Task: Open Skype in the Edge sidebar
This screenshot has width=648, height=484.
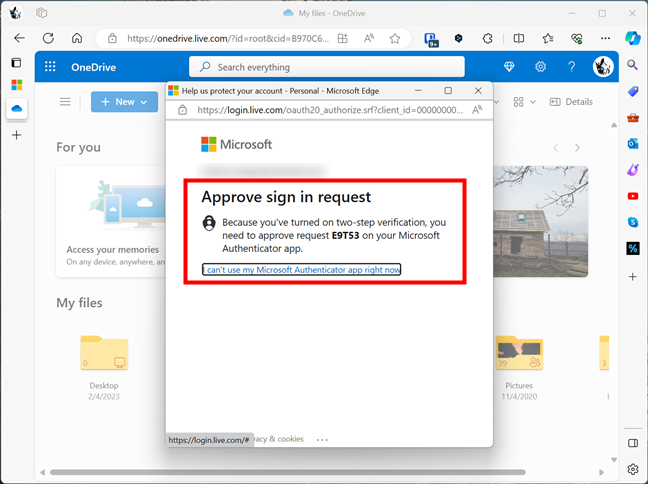Action: pyautogui.click(x=633, y=222)
